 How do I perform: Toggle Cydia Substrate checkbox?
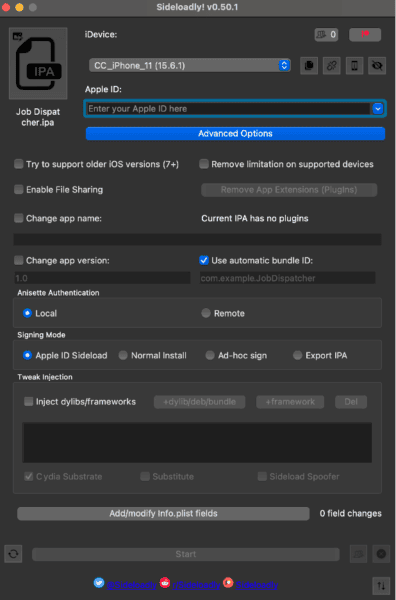[x=29, y=476]
